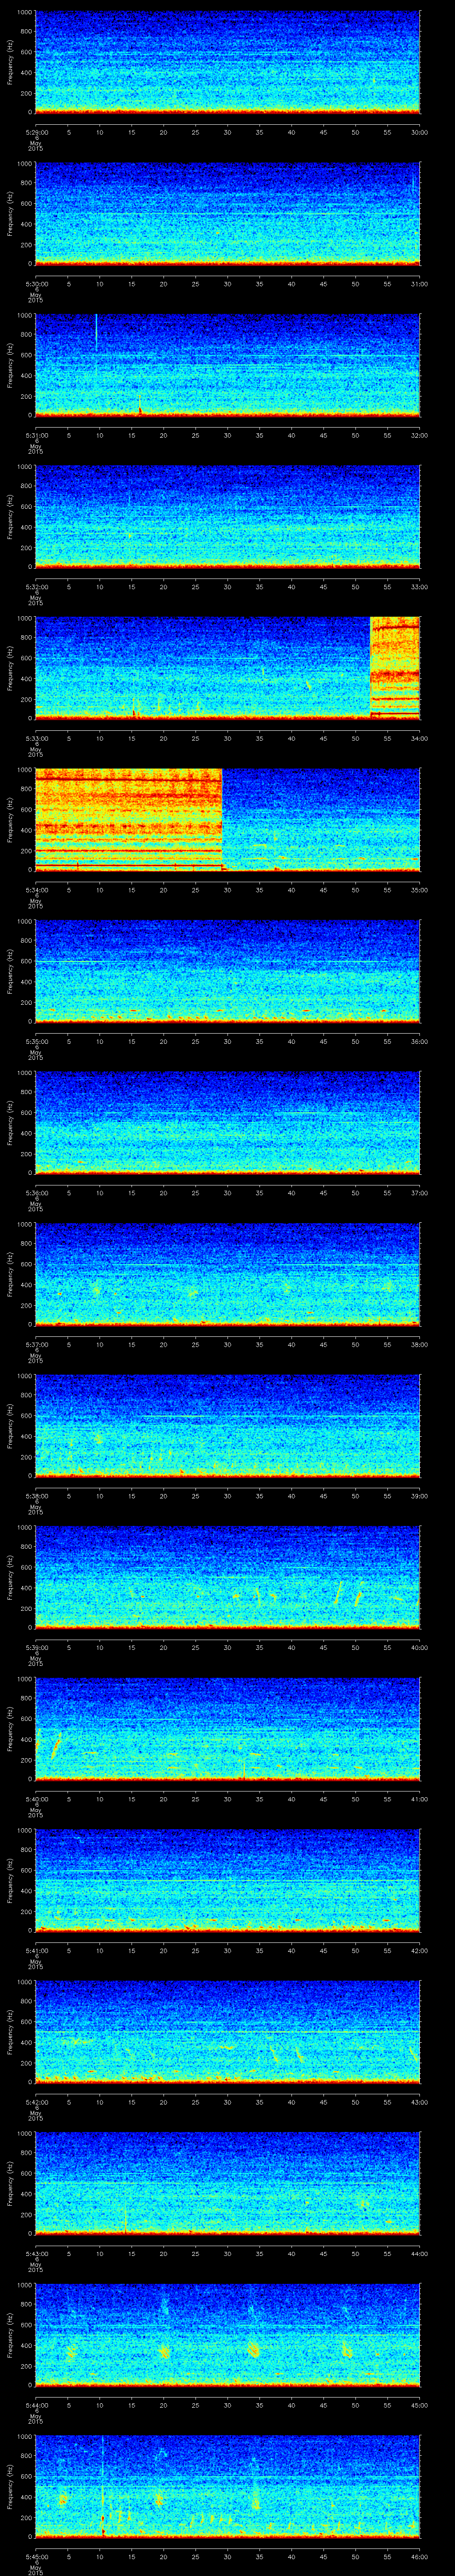455x2576 pixels.
Task: Click the '5:38:00' time label
Action: (x=36, y=1495)
